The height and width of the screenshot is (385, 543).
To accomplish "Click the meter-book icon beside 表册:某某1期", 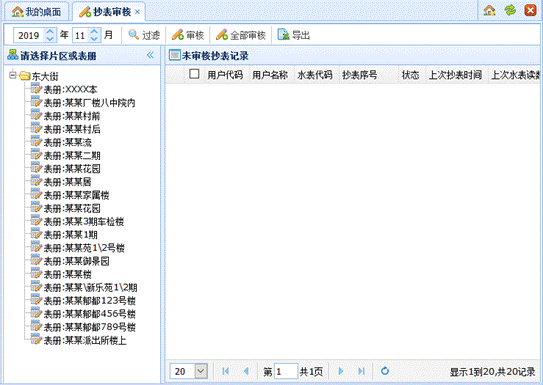I will (x=36, y=234).
